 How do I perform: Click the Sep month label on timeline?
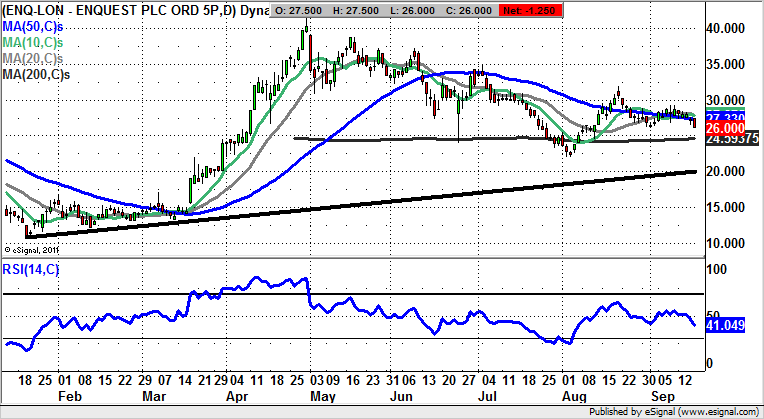click(660, 396)
